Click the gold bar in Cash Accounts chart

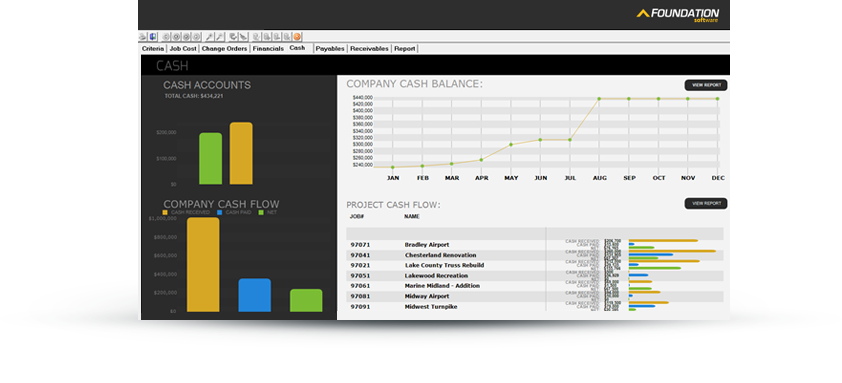241,153
